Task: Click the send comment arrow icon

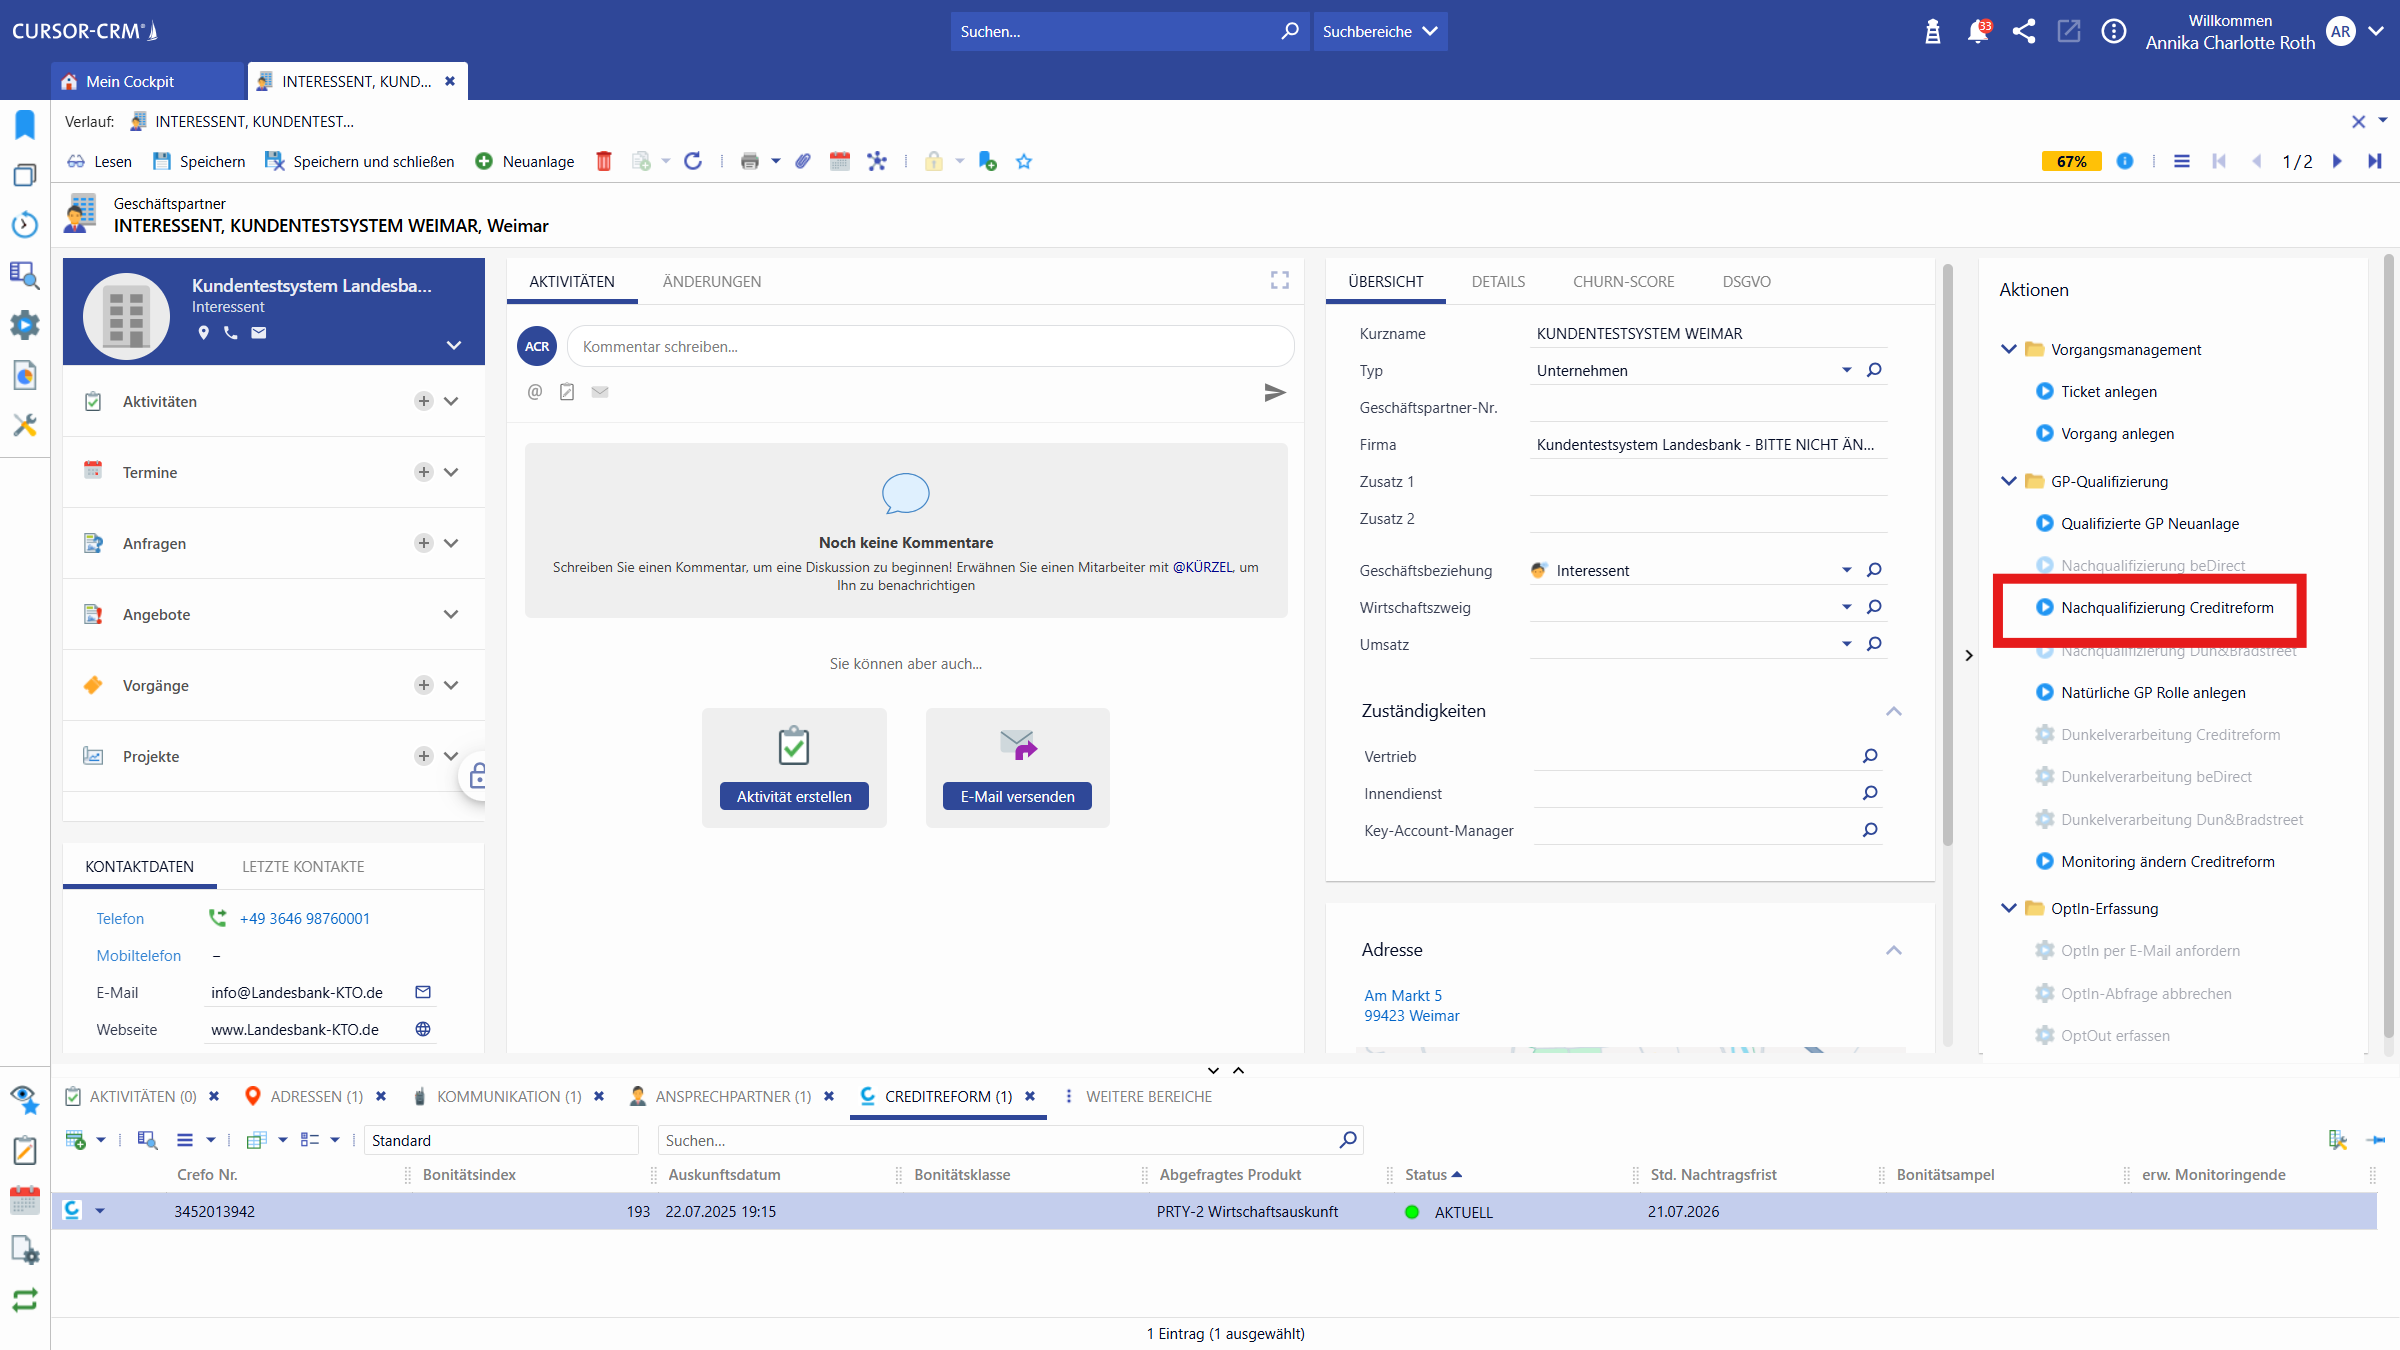Action: click(1274, 392)
